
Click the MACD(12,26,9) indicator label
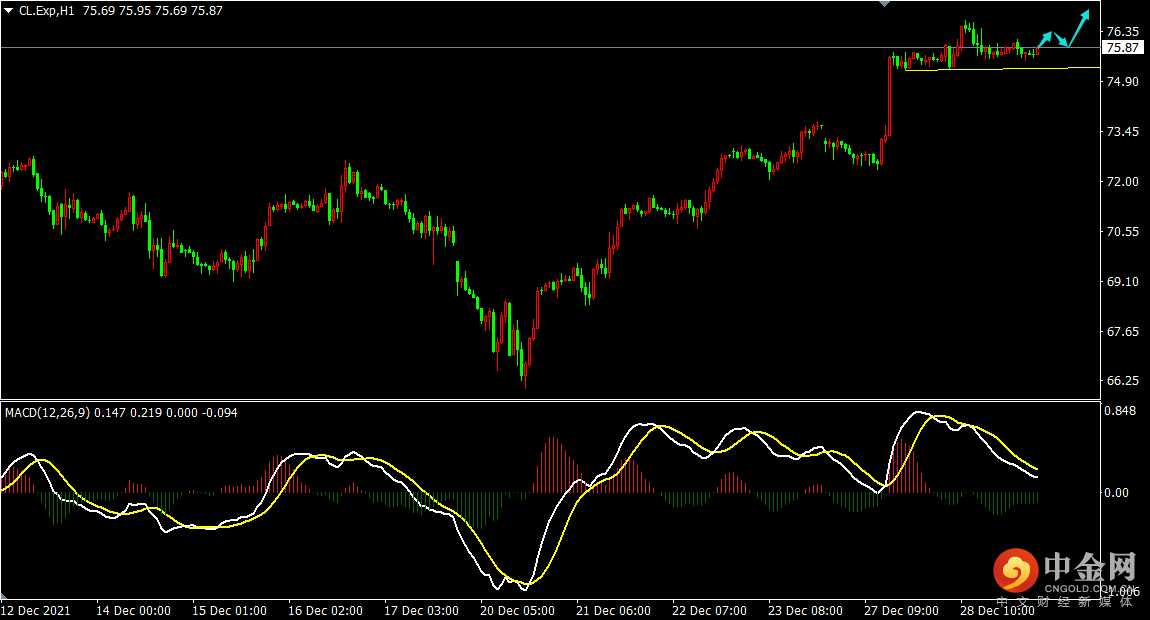pyautogui.click(x=48, y=413)
